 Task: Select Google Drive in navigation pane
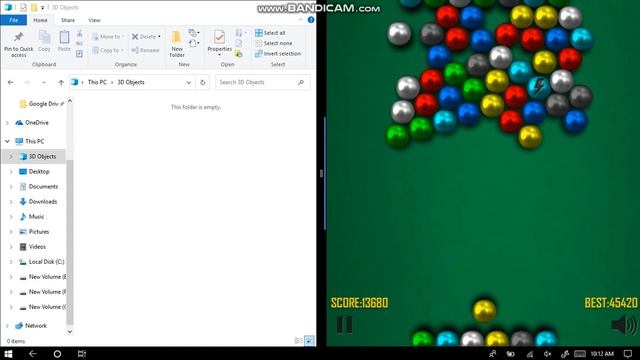[42, 104]
